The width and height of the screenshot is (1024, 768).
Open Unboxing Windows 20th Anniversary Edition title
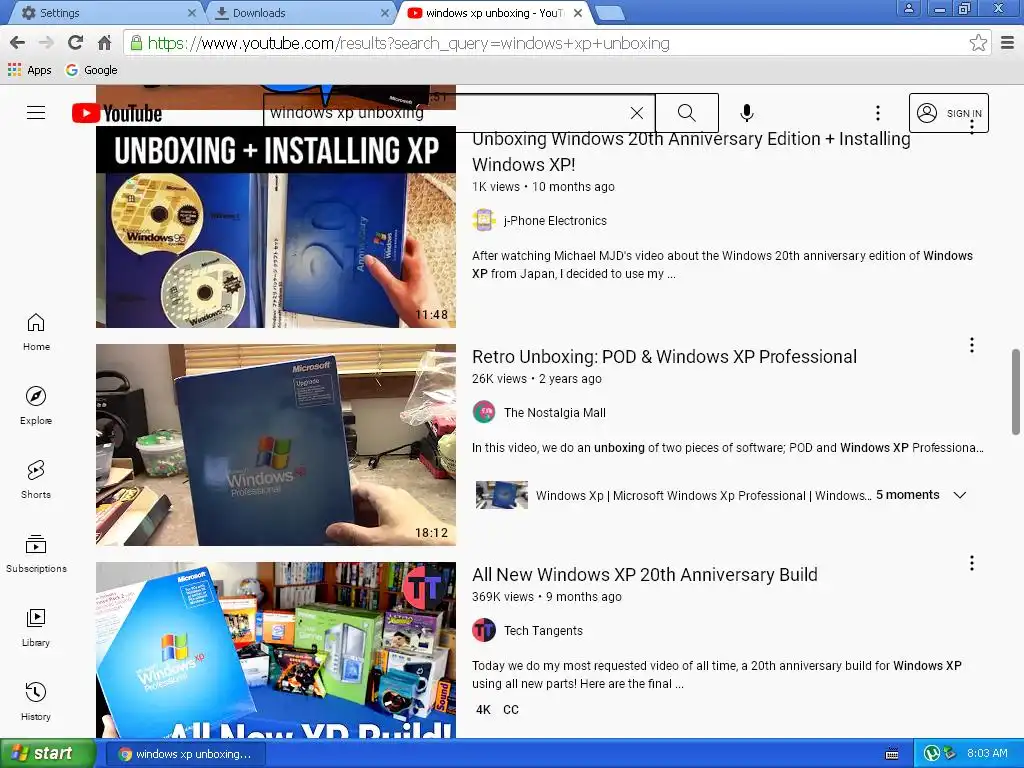(691, 152)
